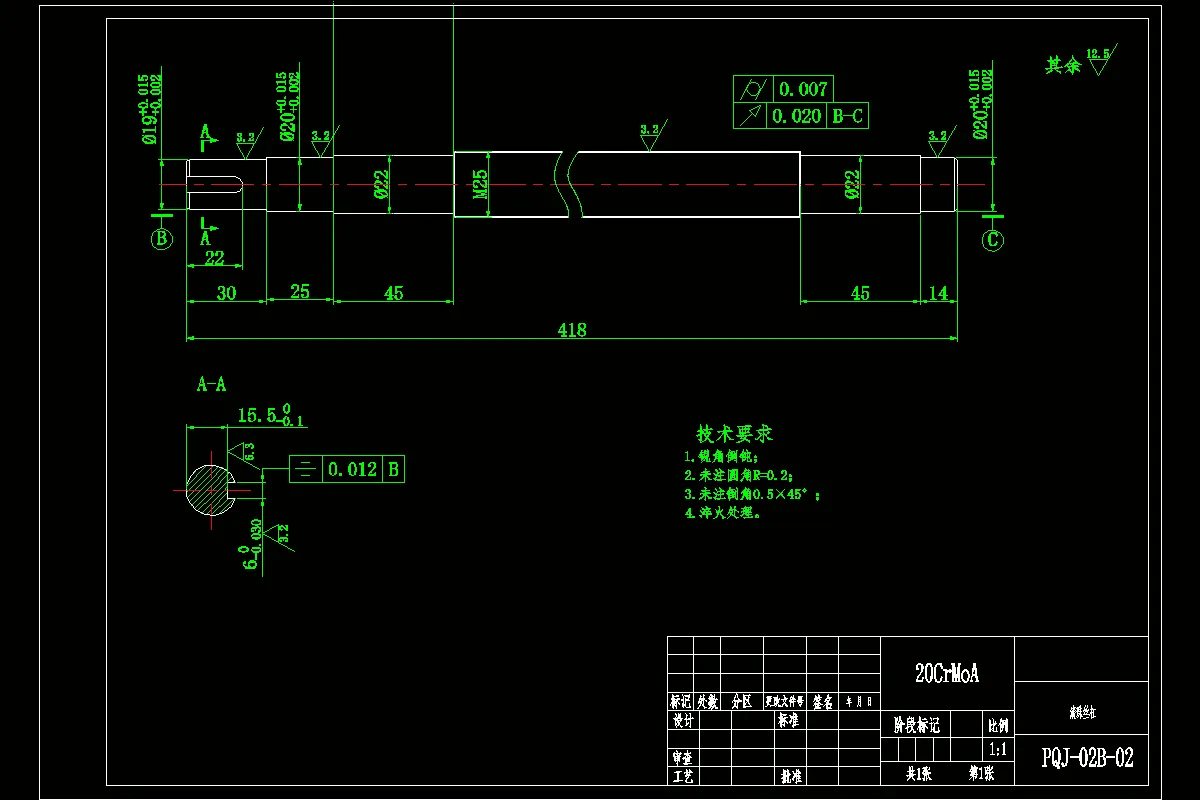Select the runout arrow symbol beside 0.020
This screenshot has height=800, width=1200.
[x=750, y=115]
